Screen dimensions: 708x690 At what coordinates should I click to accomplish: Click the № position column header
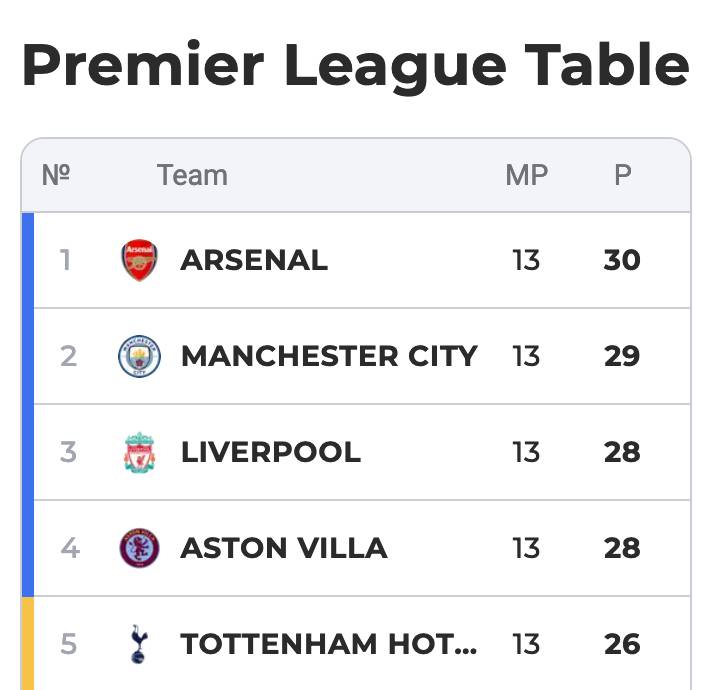[x=56, y=175]
